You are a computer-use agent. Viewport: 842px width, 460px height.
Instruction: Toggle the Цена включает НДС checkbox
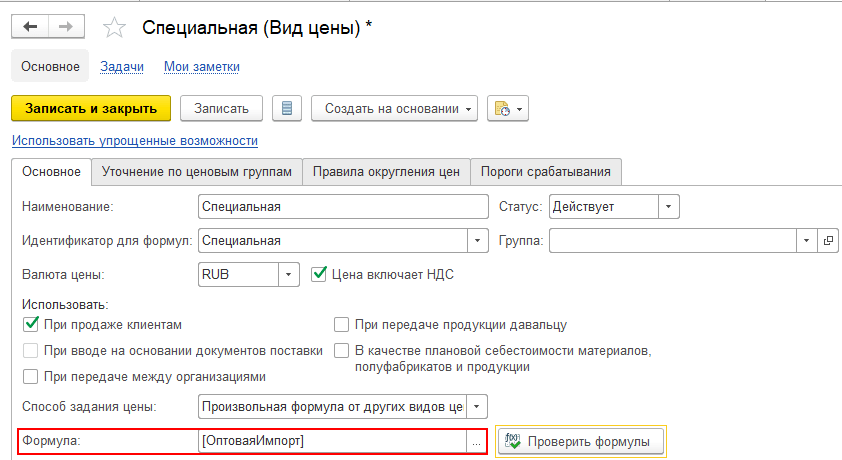(x=320, y=273)
